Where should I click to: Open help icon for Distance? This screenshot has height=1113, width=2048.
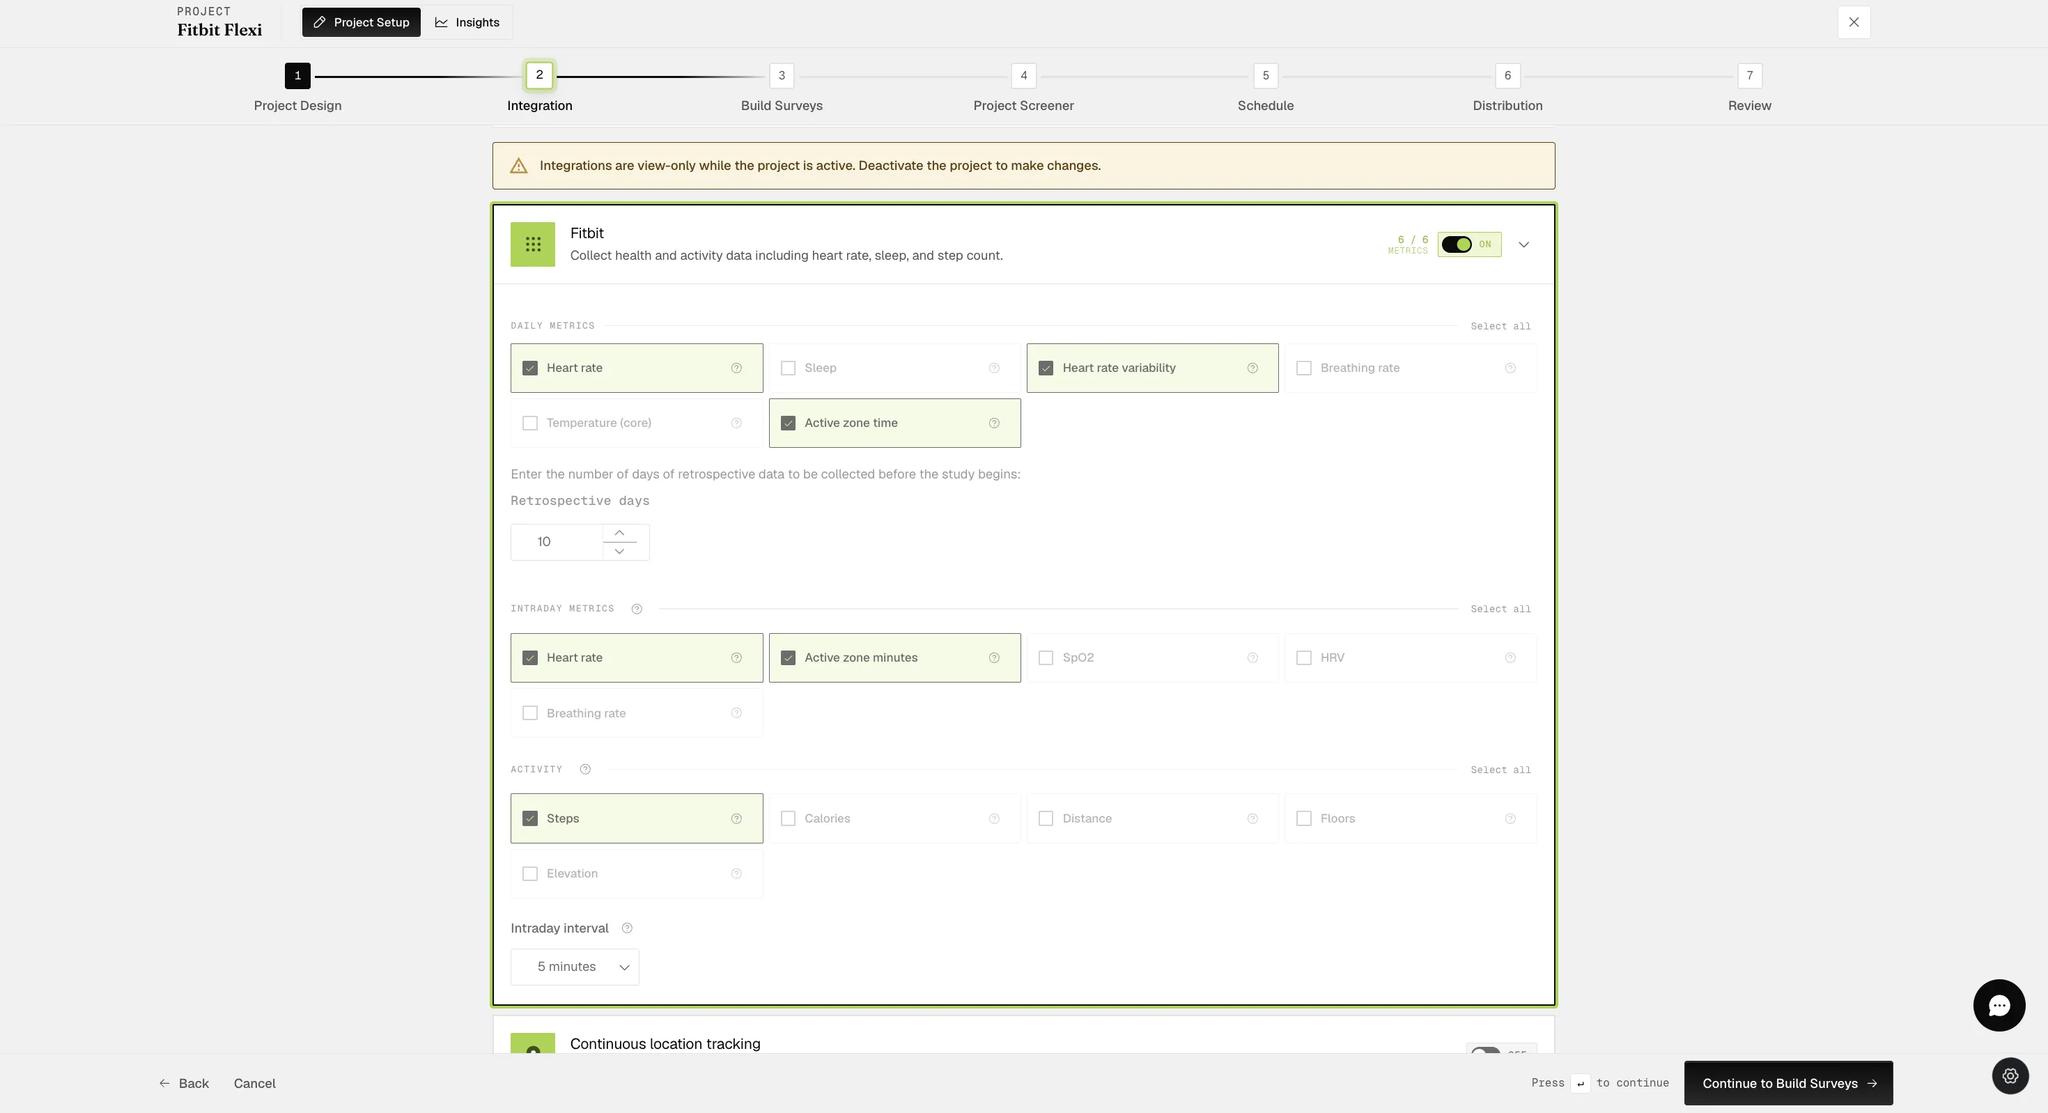point(1252,819)
